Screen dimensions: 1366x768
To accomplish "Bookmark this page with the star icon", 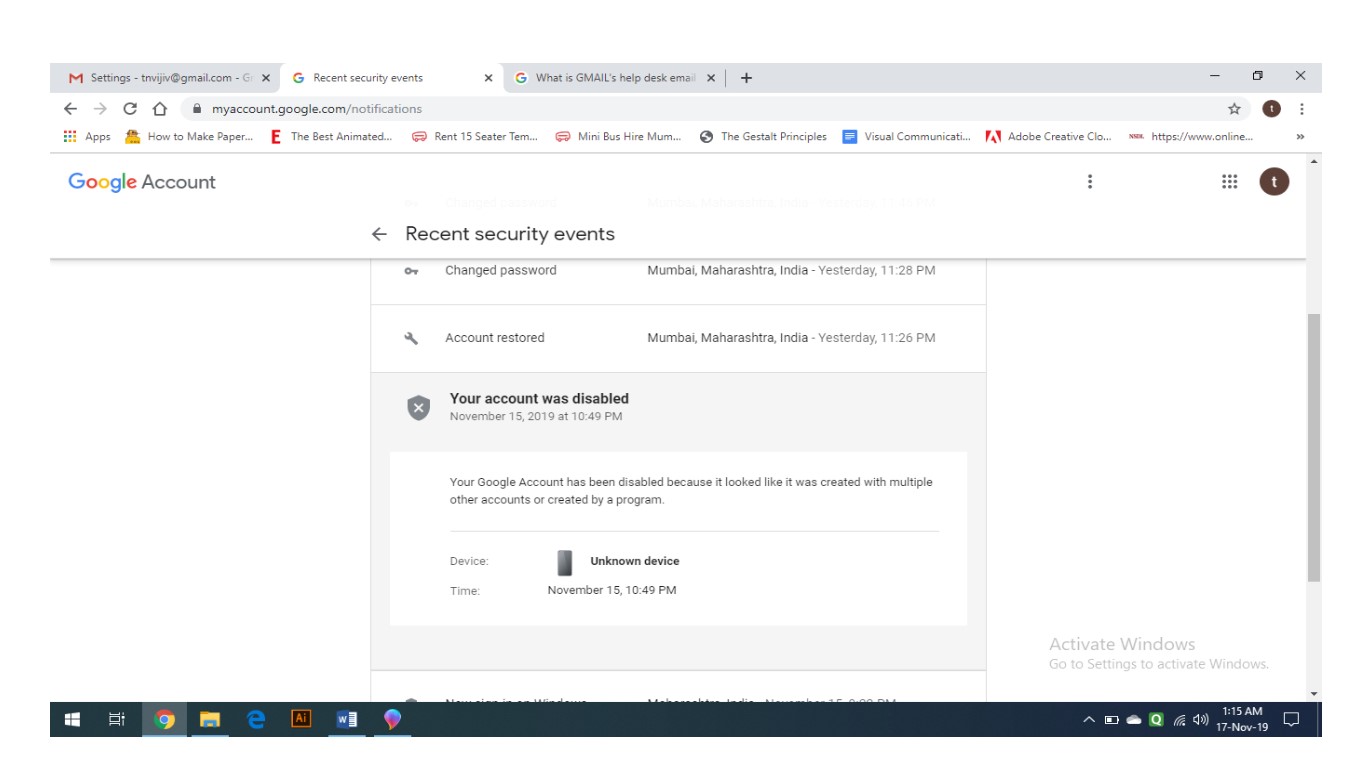I will [x=1234, y=108].
